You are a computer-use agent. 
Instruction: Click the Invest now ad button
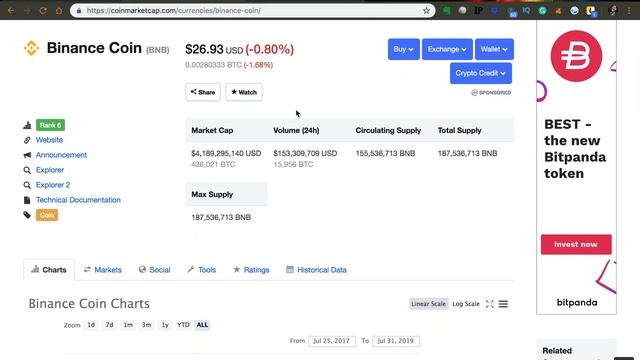[x=576, y=244]
